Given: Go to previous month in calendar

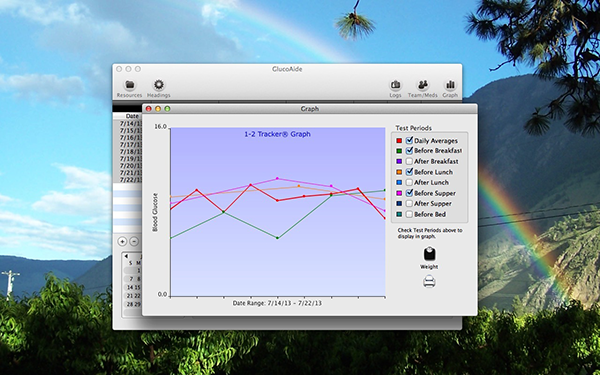Looking at the screenshot, I should click(x=126, y=256).
